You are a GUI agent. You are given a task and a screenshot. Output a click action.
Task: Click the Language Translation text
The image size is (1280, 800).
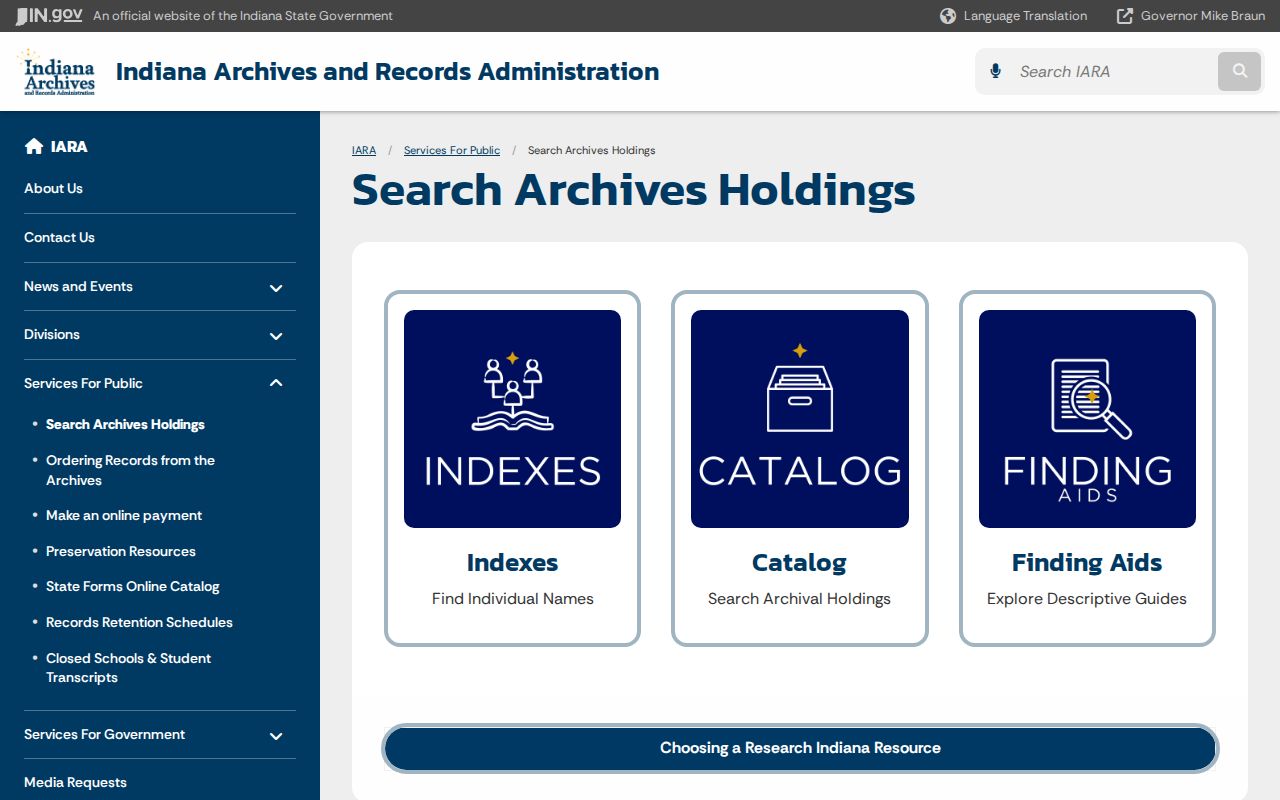(1025, 16)
